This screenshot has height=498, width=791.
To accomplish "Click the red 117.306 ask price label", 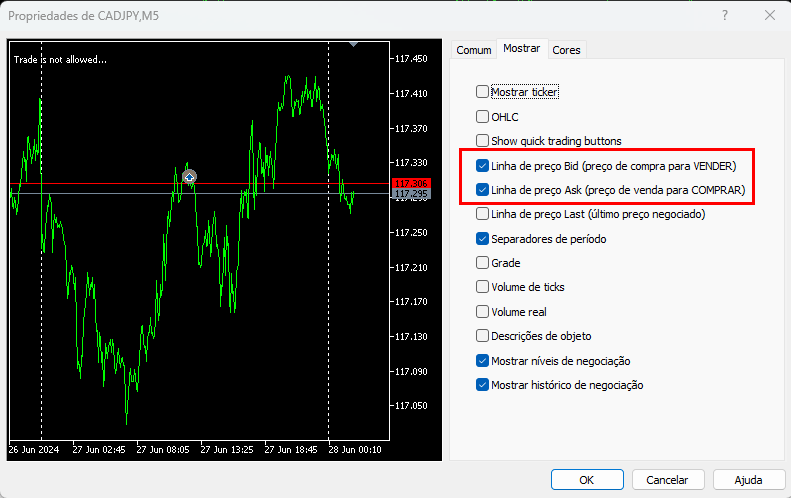I will tap(411, 183).
